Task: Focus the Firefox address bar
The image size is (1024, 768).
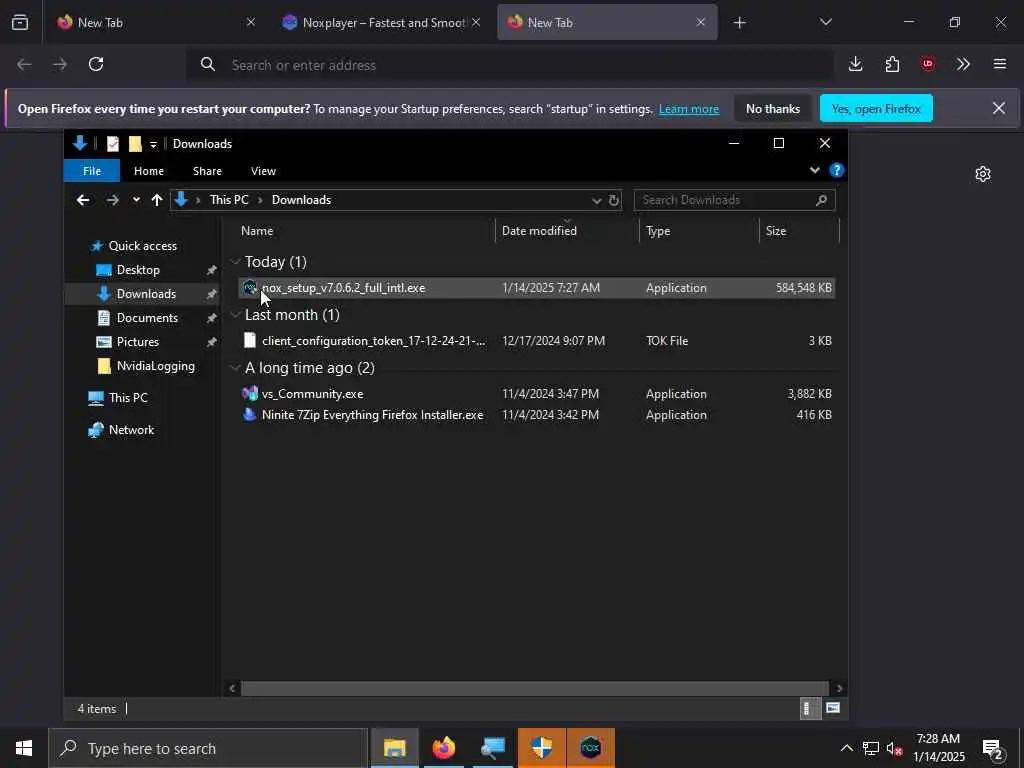Action: [x=509, y=65]
